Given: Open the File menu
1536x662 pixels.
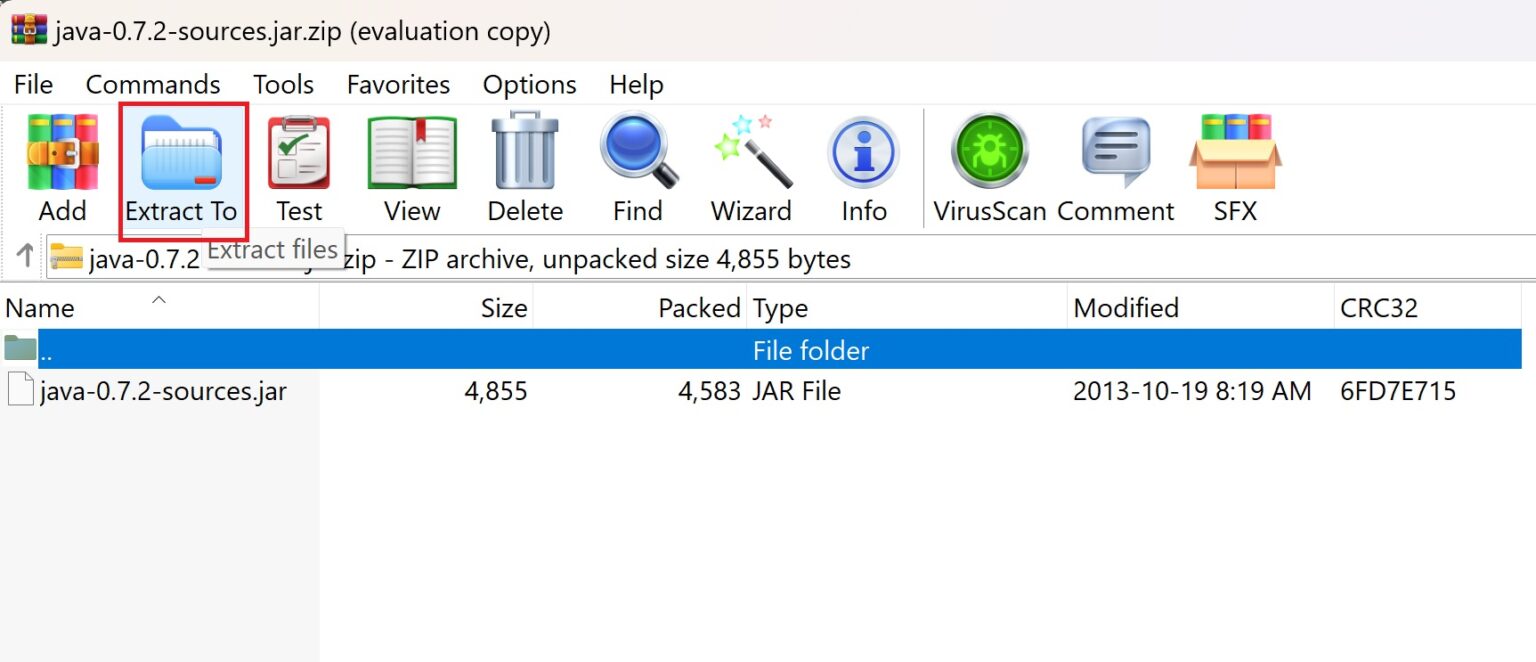Looking at the screenshot, I should point(33,85).
